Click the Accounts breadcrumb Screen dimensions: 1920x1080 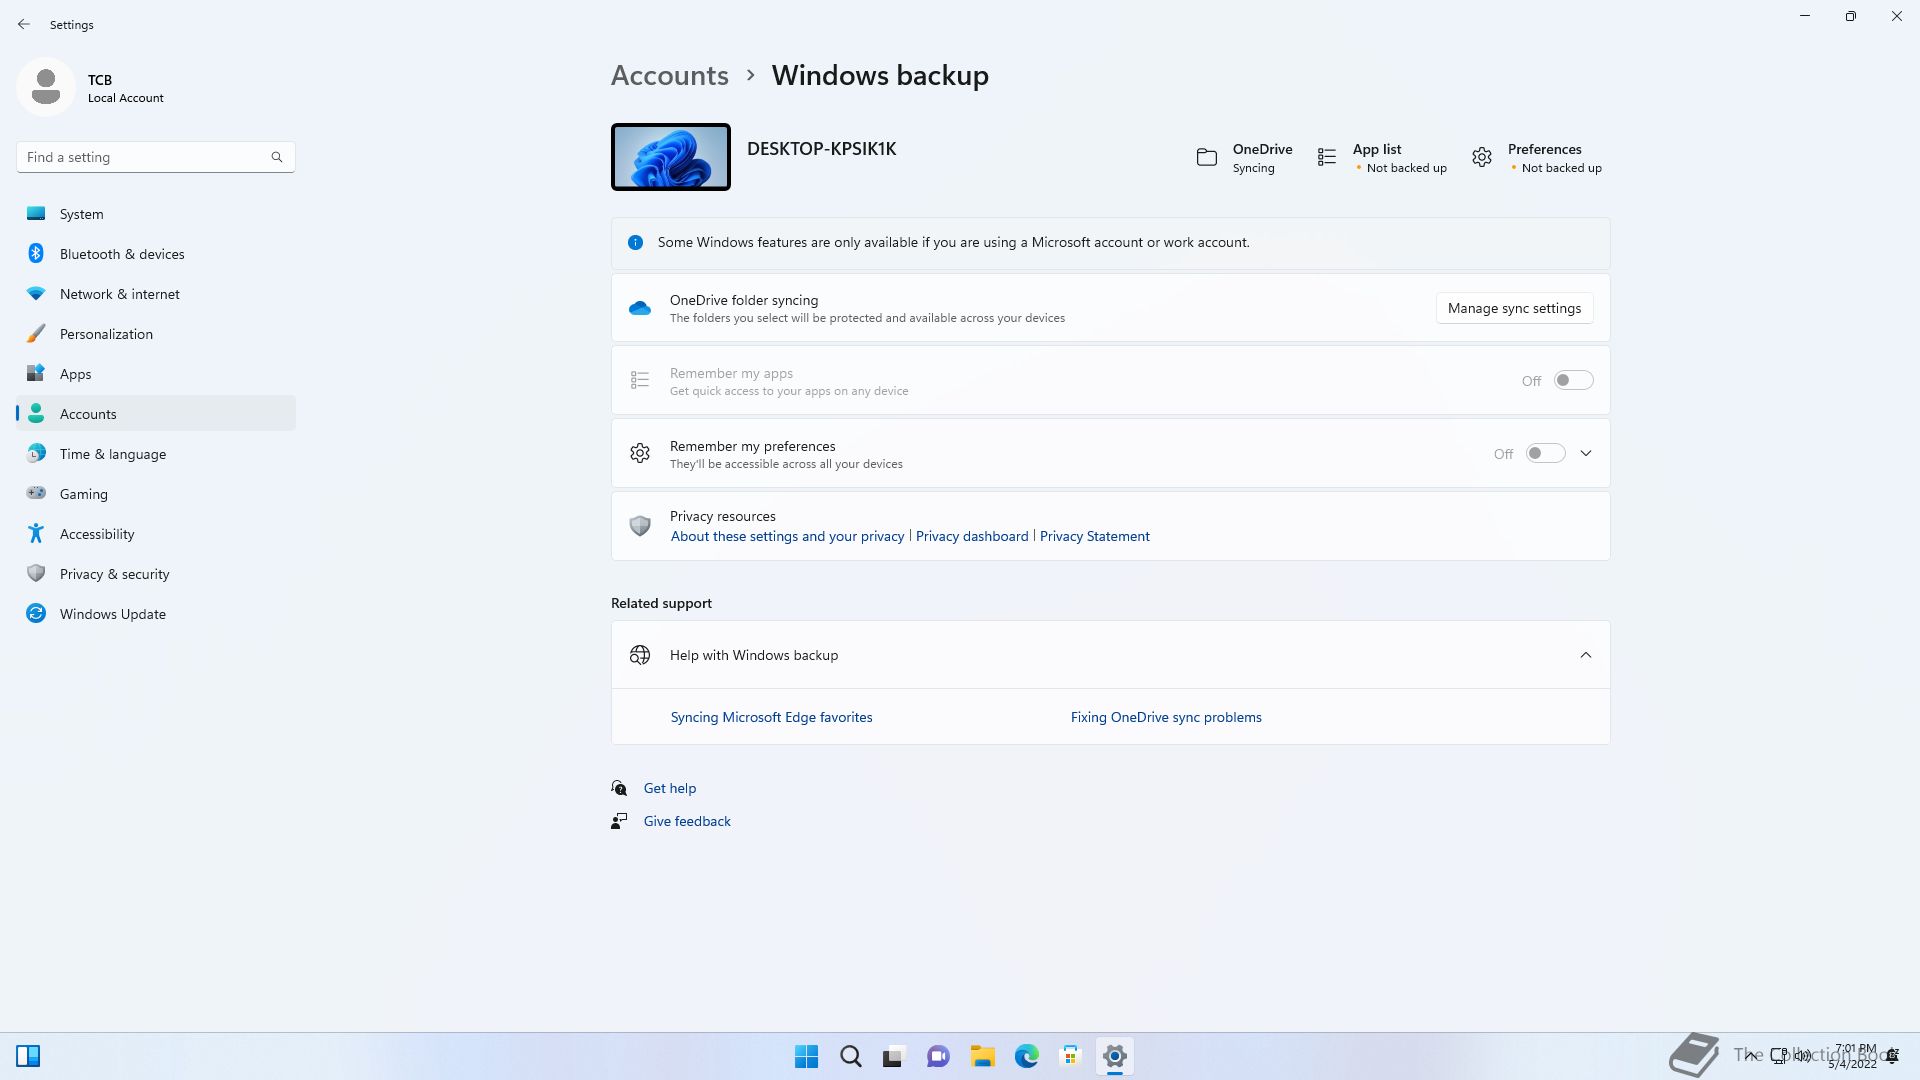click(670, 75)
